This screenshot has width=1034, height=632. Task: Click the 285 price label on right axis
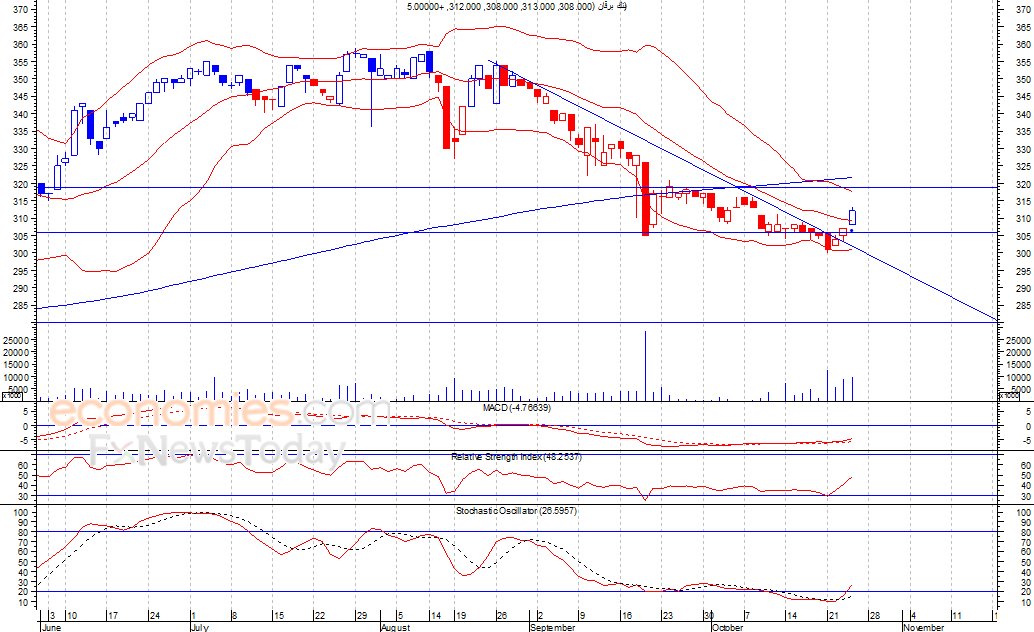[x=1023, y=305]
